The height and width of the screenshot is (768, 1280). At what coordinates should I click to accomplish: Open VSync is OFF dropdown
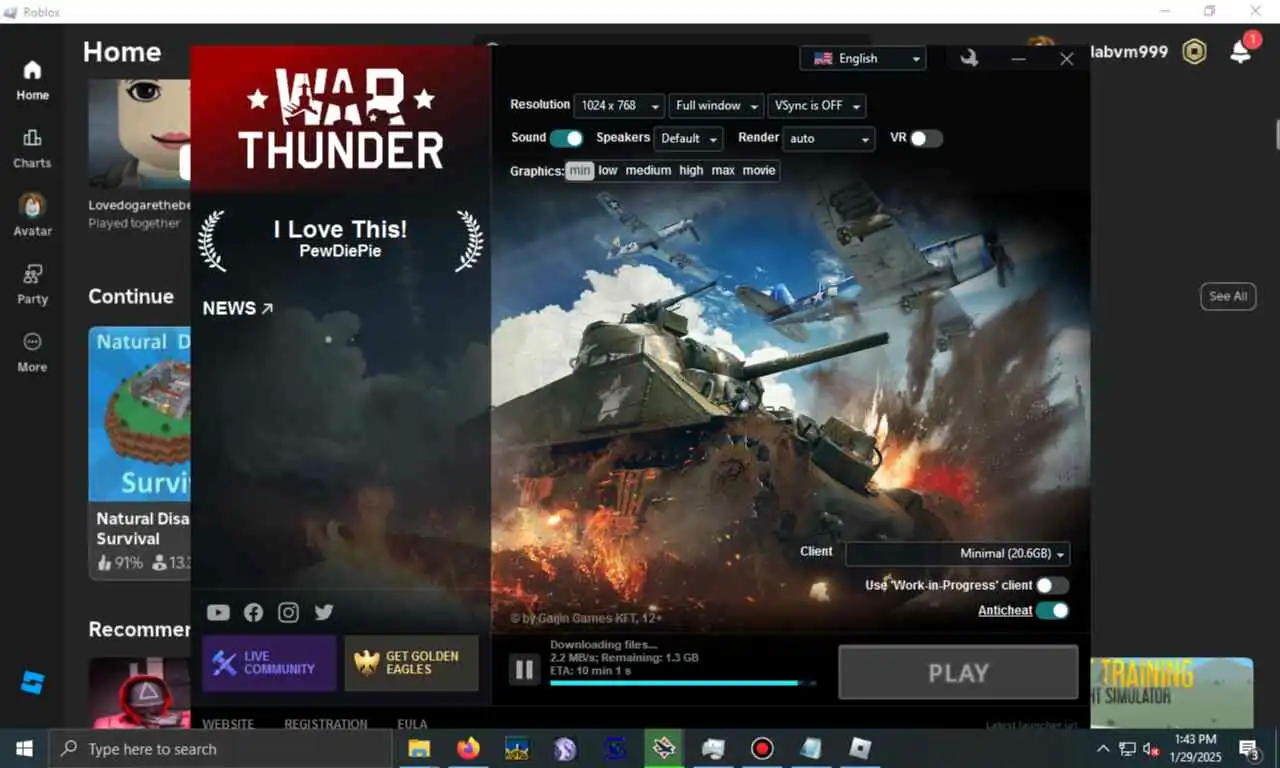[816, 106]
